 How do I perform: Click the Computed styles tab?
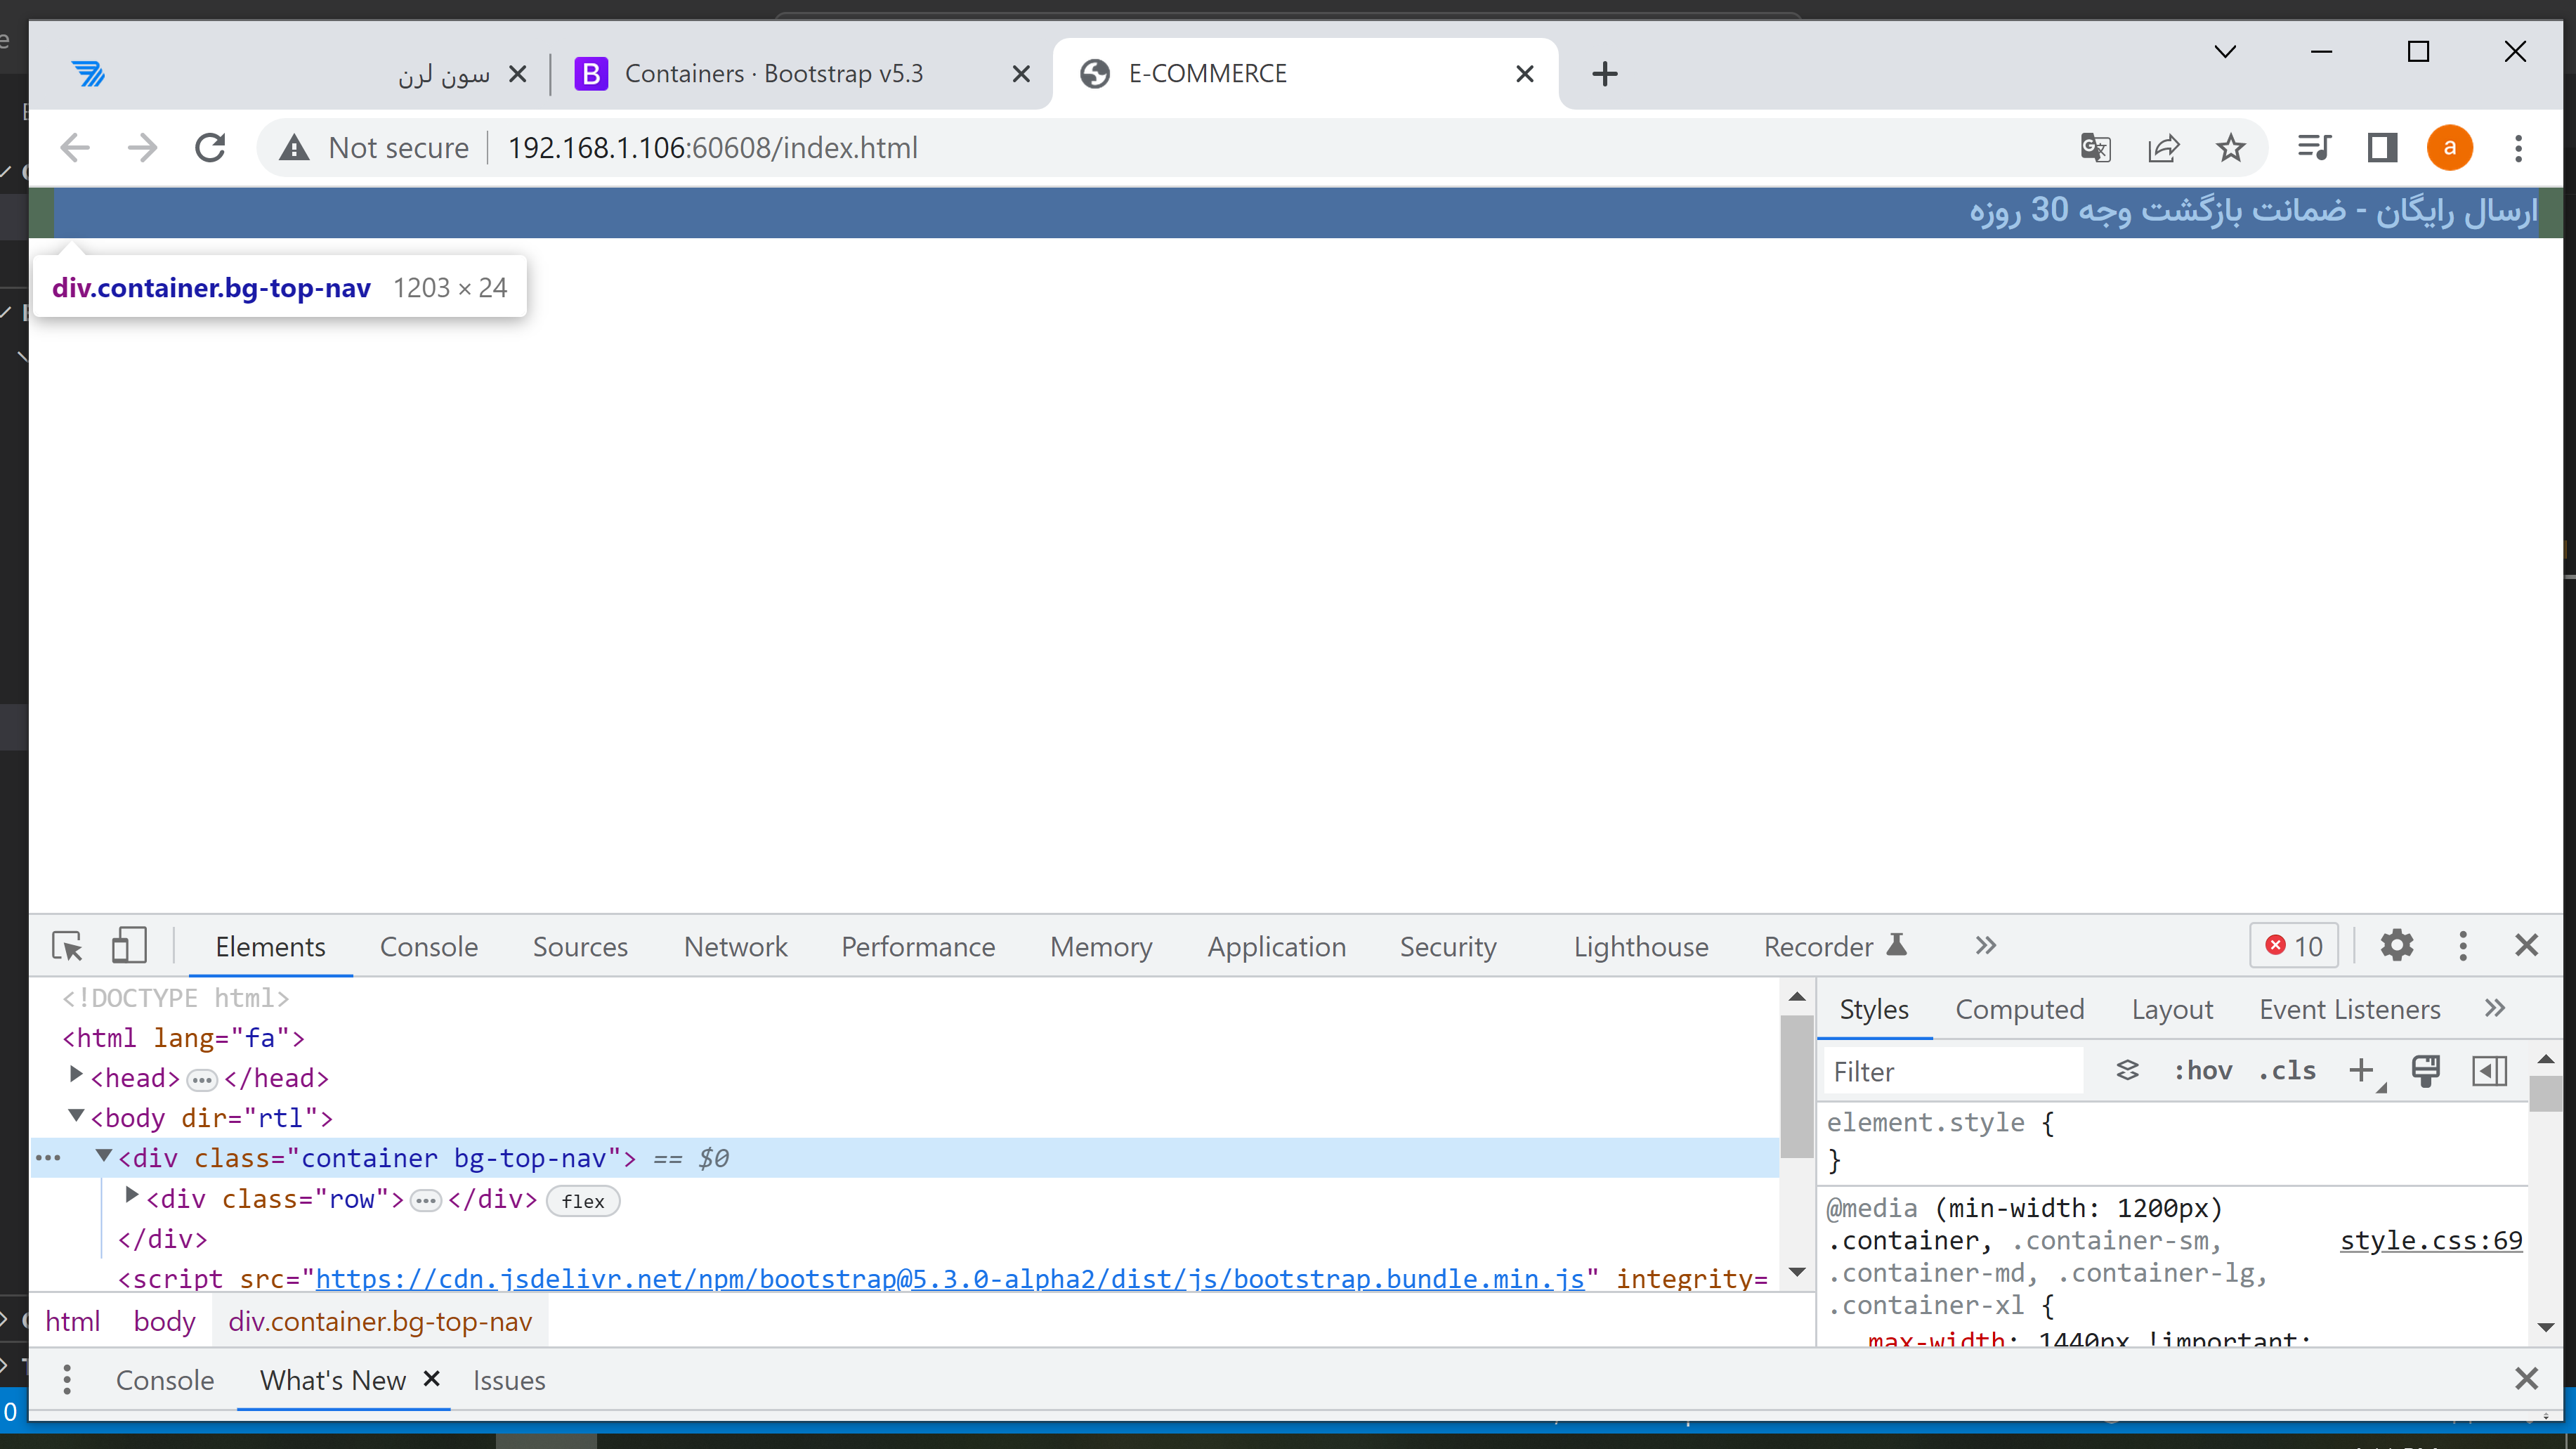click(2019, 1008)
